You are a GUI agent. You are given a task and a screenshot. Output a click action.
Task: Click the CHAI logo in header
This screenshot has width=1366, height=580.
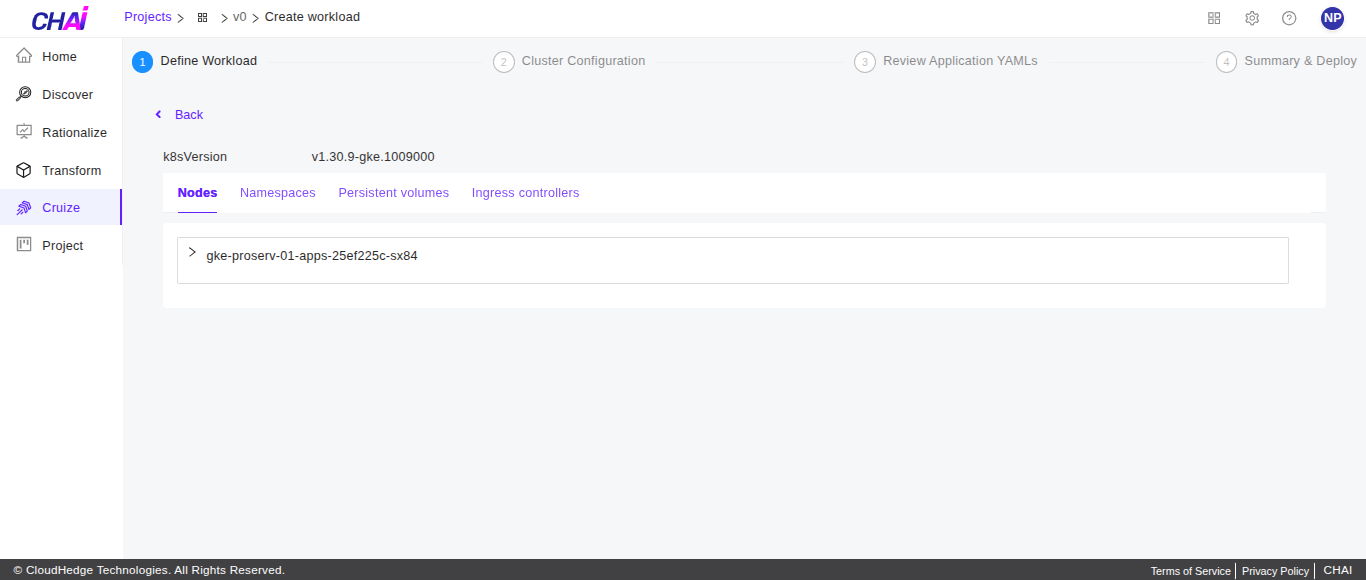tap(59, 19)
